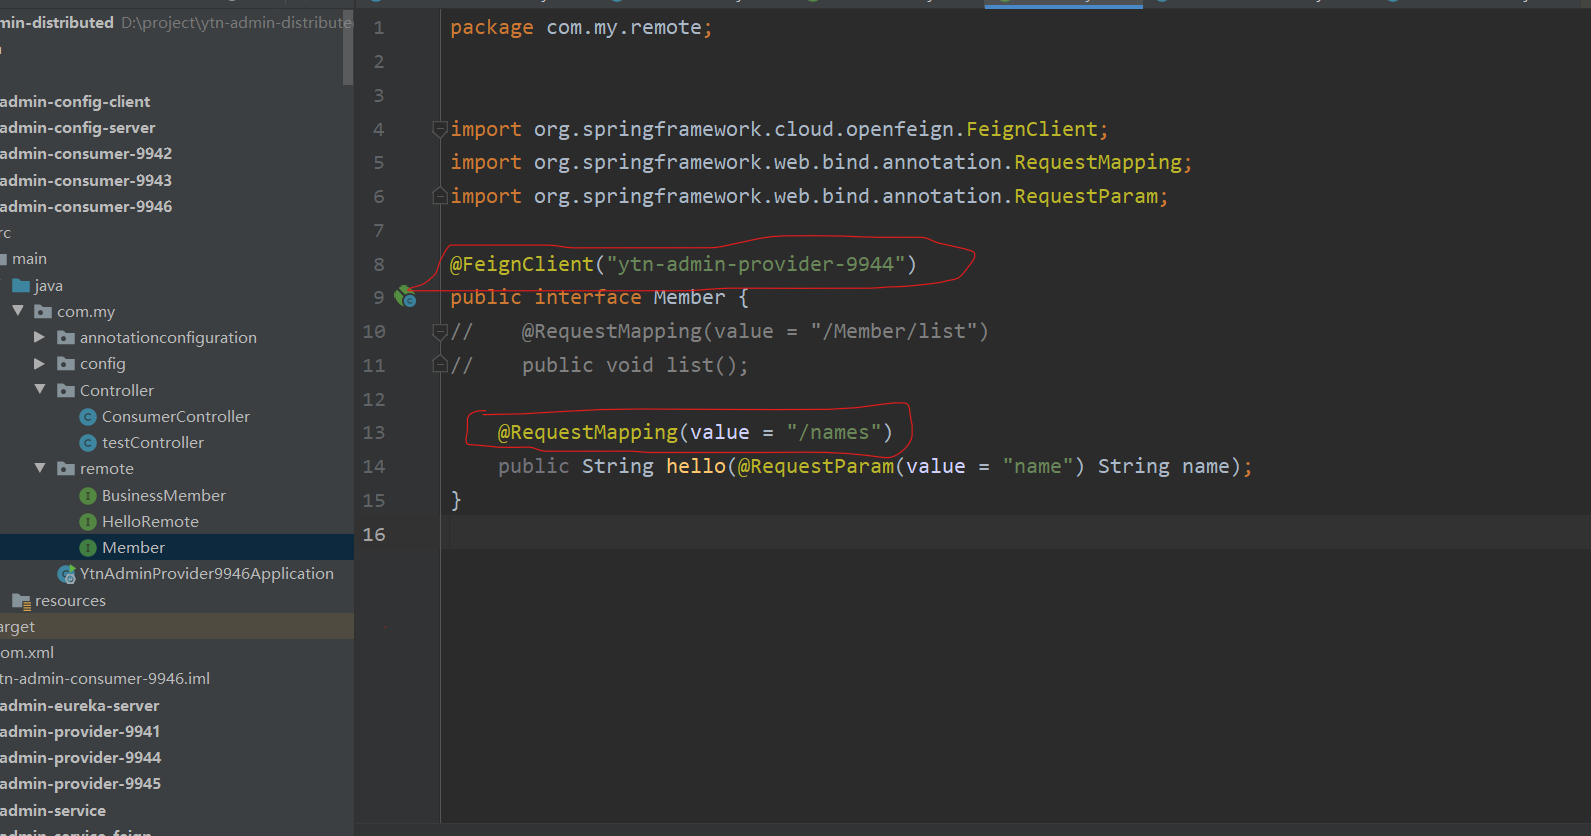Select the ytn-admin-distributed project root
This screenshot has height=836, width=1591.
(57, 22)
